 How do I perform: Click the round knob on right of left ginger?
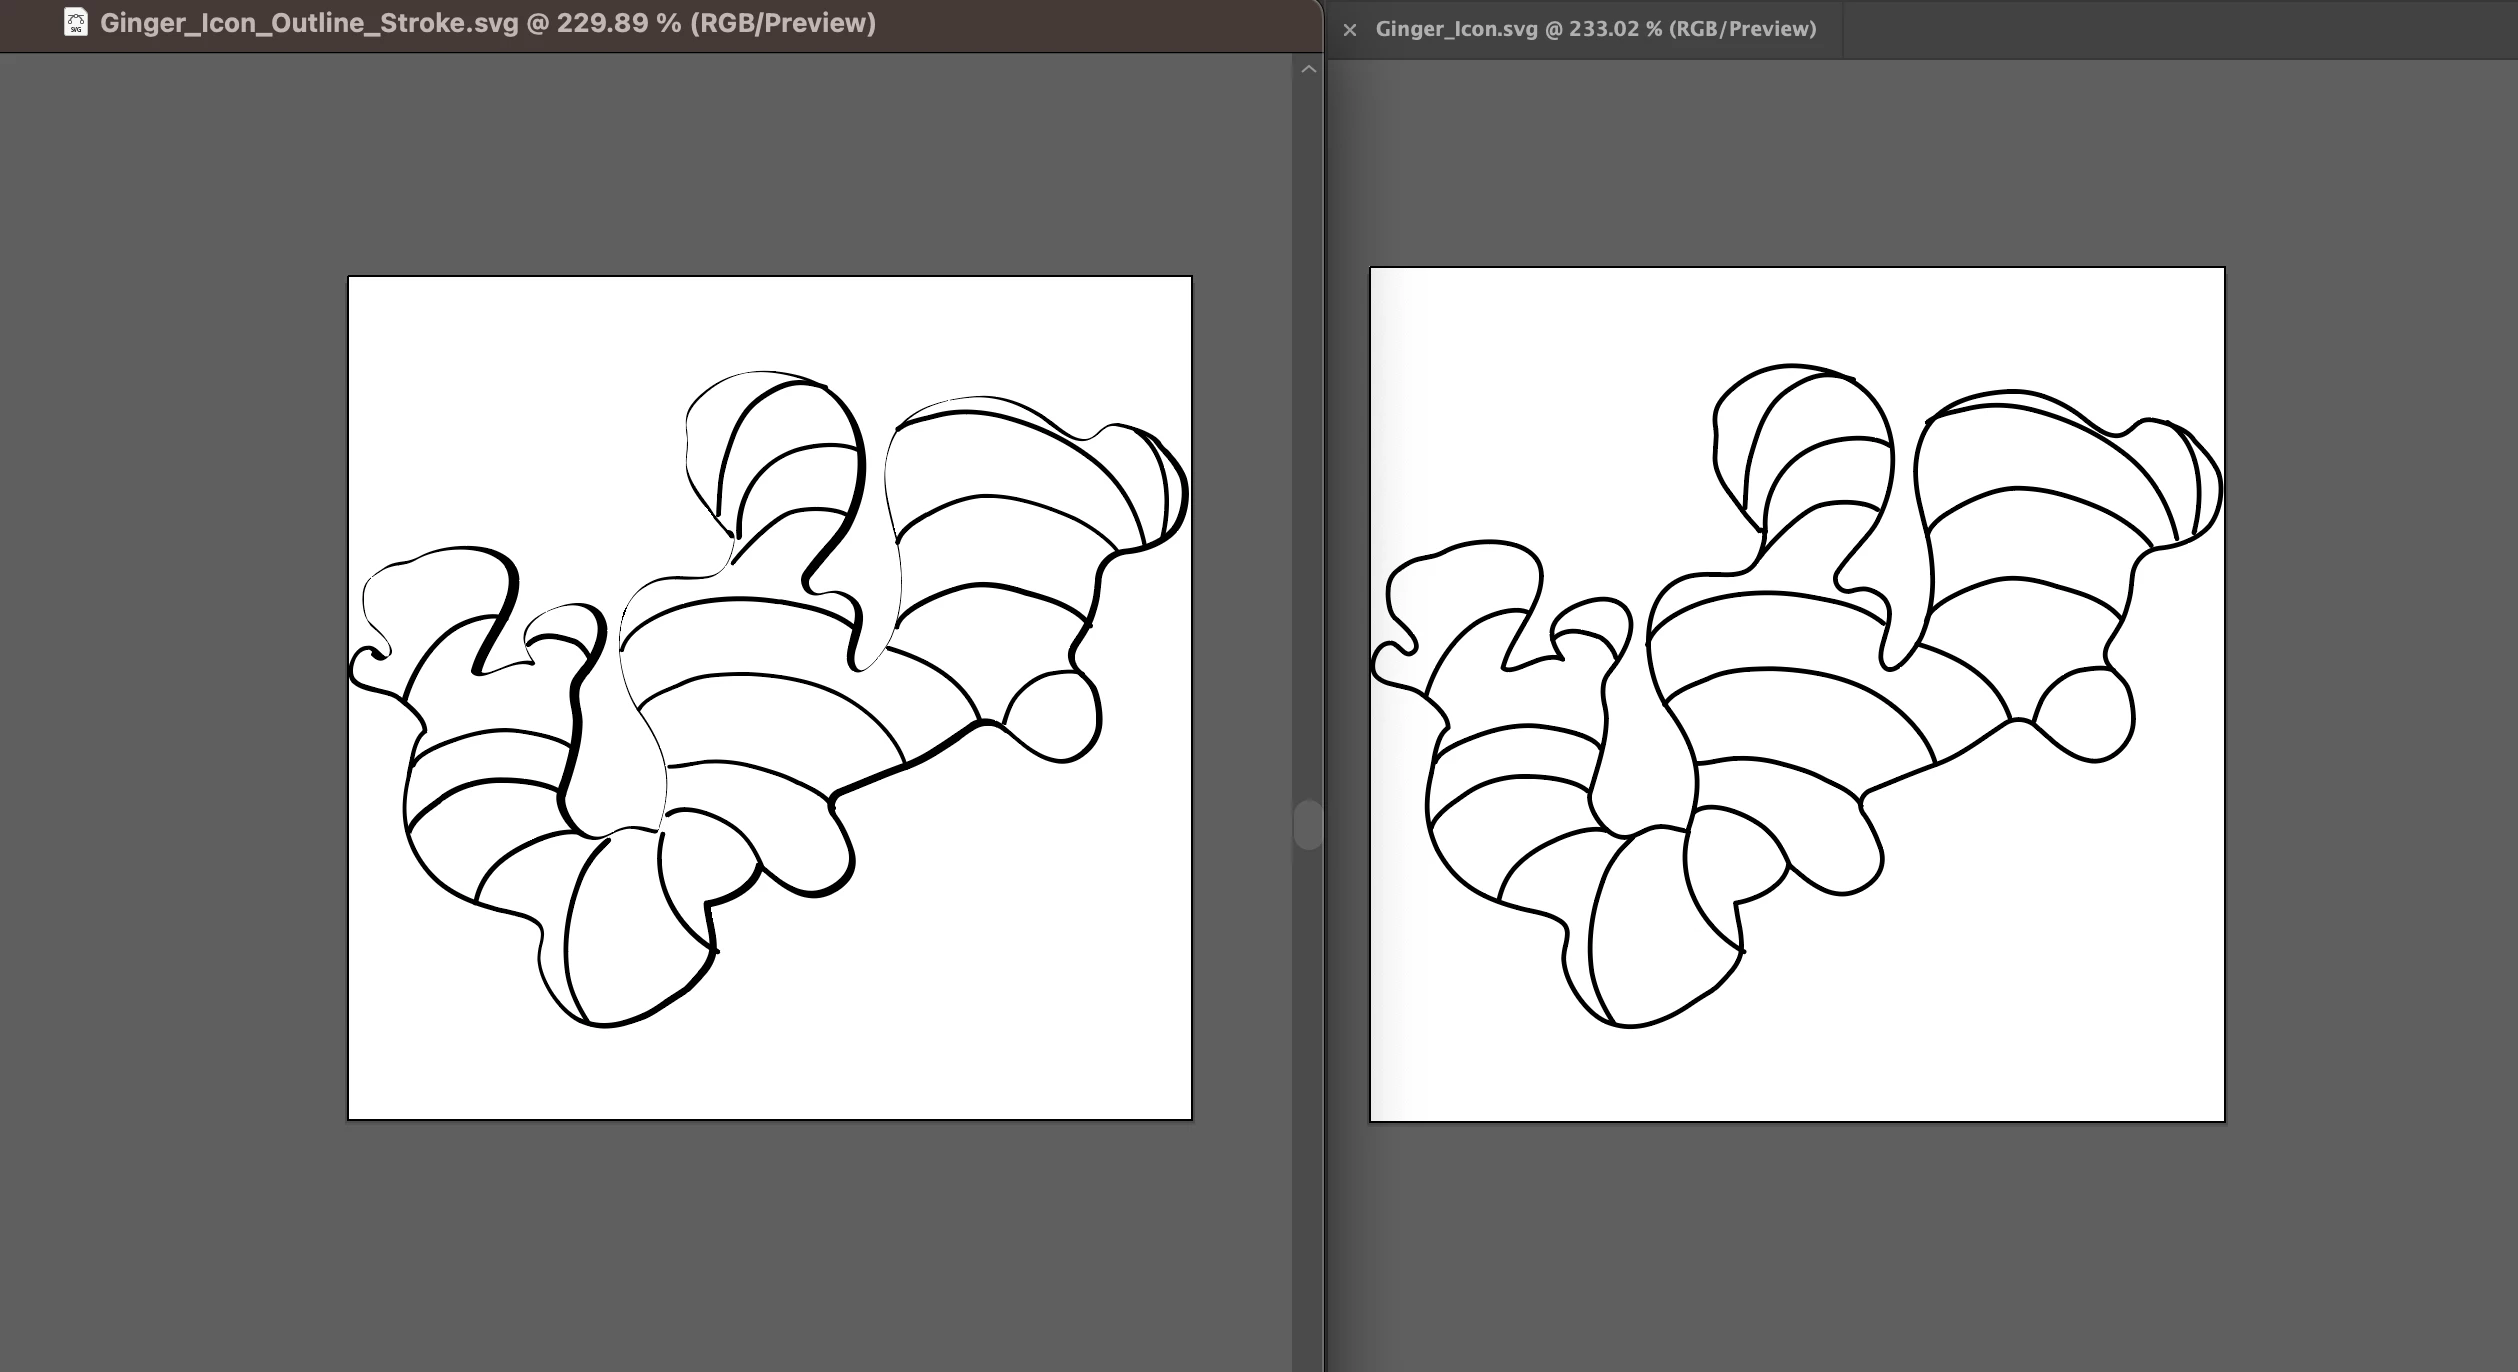[1055, 715]
